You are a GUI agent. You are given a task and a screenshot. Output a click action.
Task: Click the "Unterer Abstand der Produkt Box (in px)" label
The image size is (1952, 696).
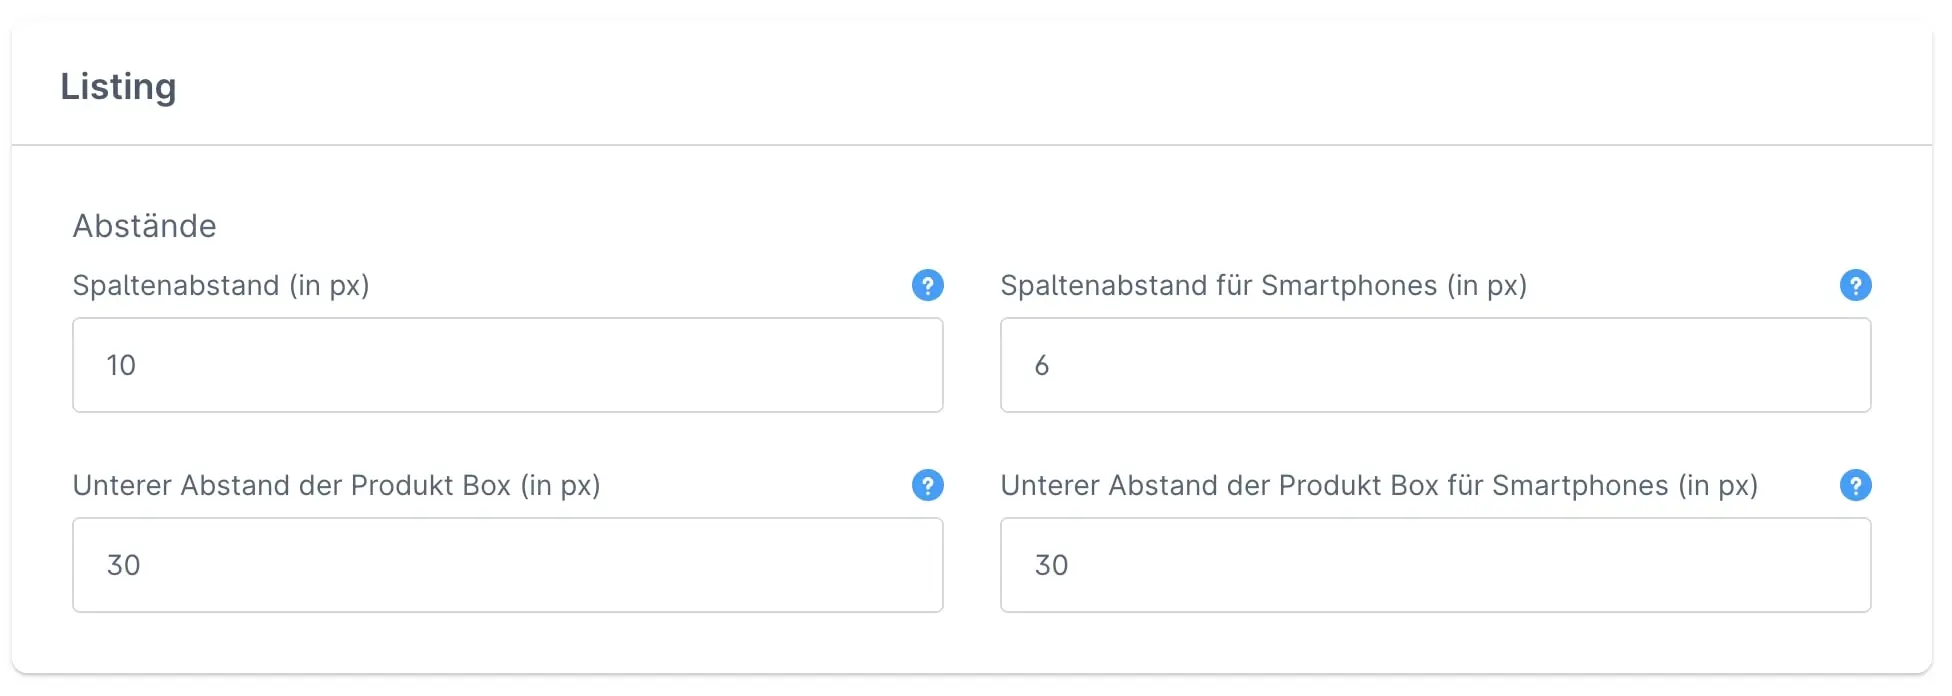pyautogui.click(x=336, y=486)
